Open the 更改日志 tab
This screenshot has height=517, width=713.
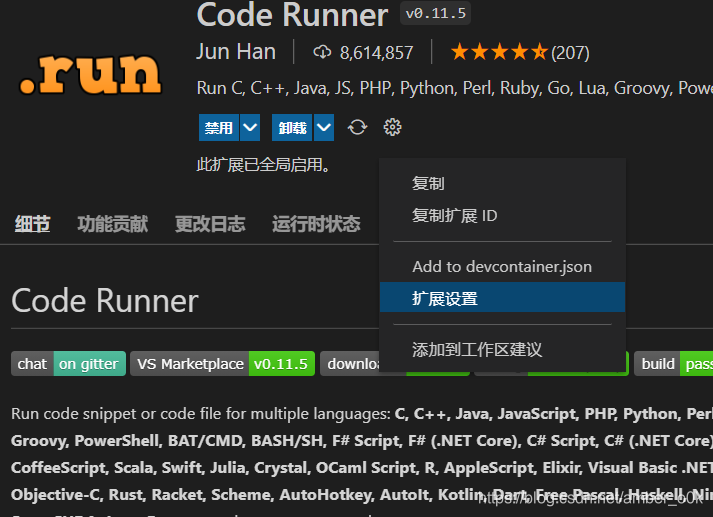pos(210,224)
